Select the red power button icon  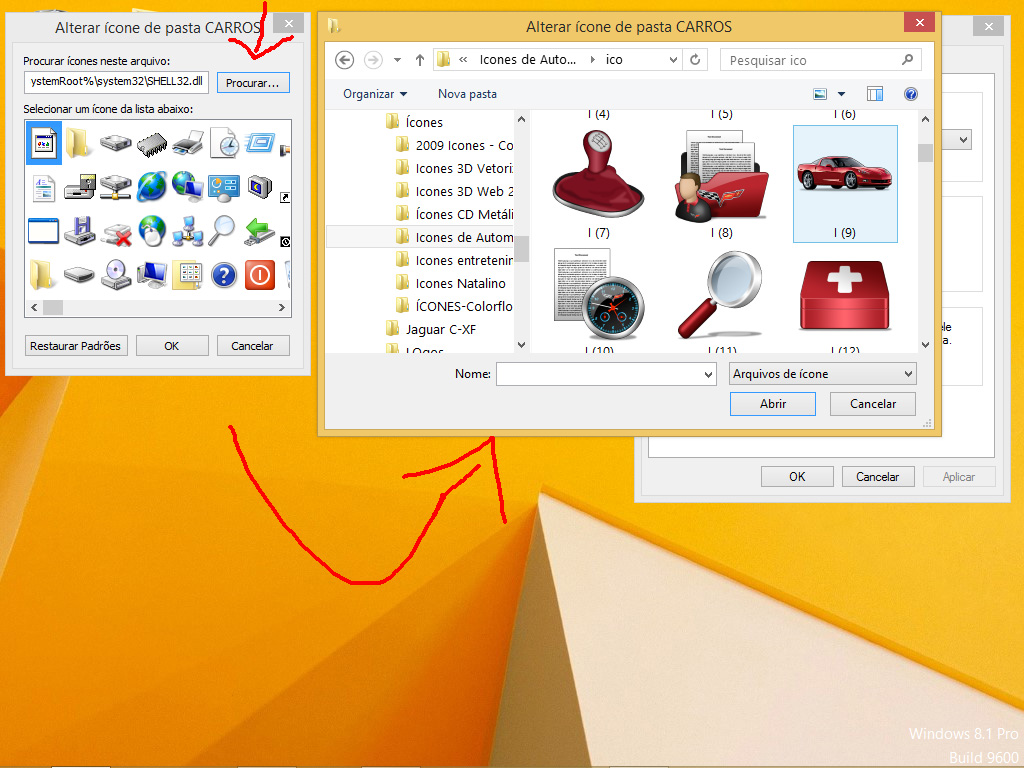point(260,275)
